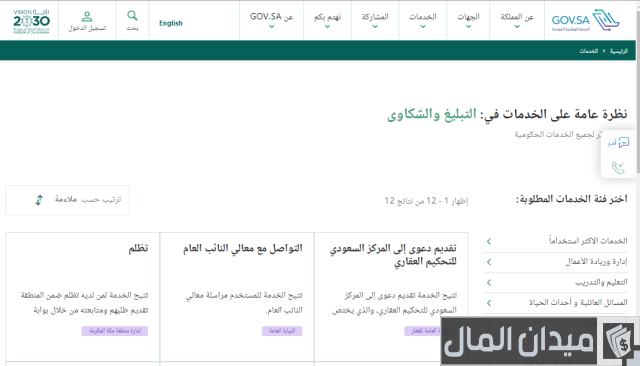This screenshot has width=640, height=366.
Task: Expand chevron under نهتم بكم
Action: coord(327,27)
